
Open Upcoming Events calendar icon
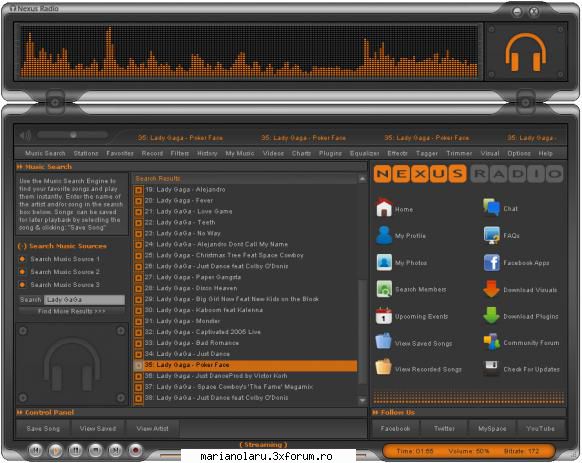click(384, 316)
